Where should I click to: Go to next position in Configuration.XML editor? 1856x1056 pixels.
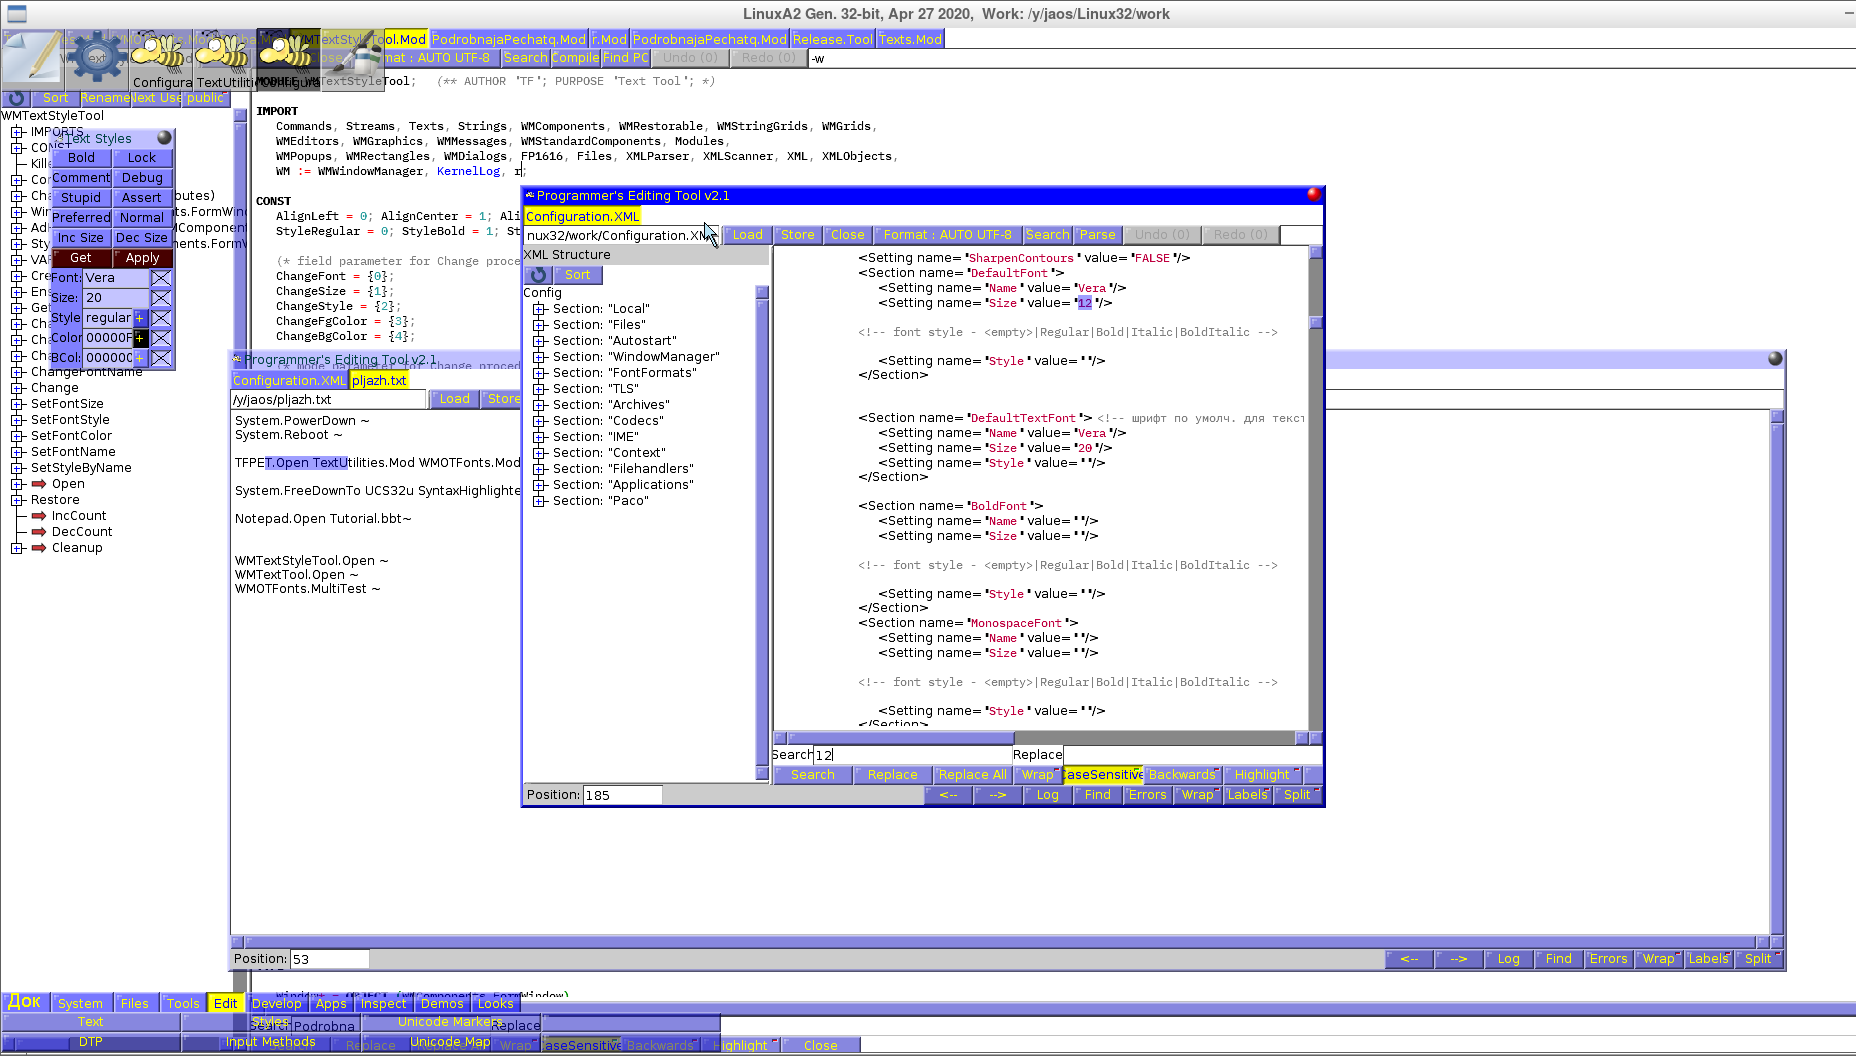coord(998,795)
